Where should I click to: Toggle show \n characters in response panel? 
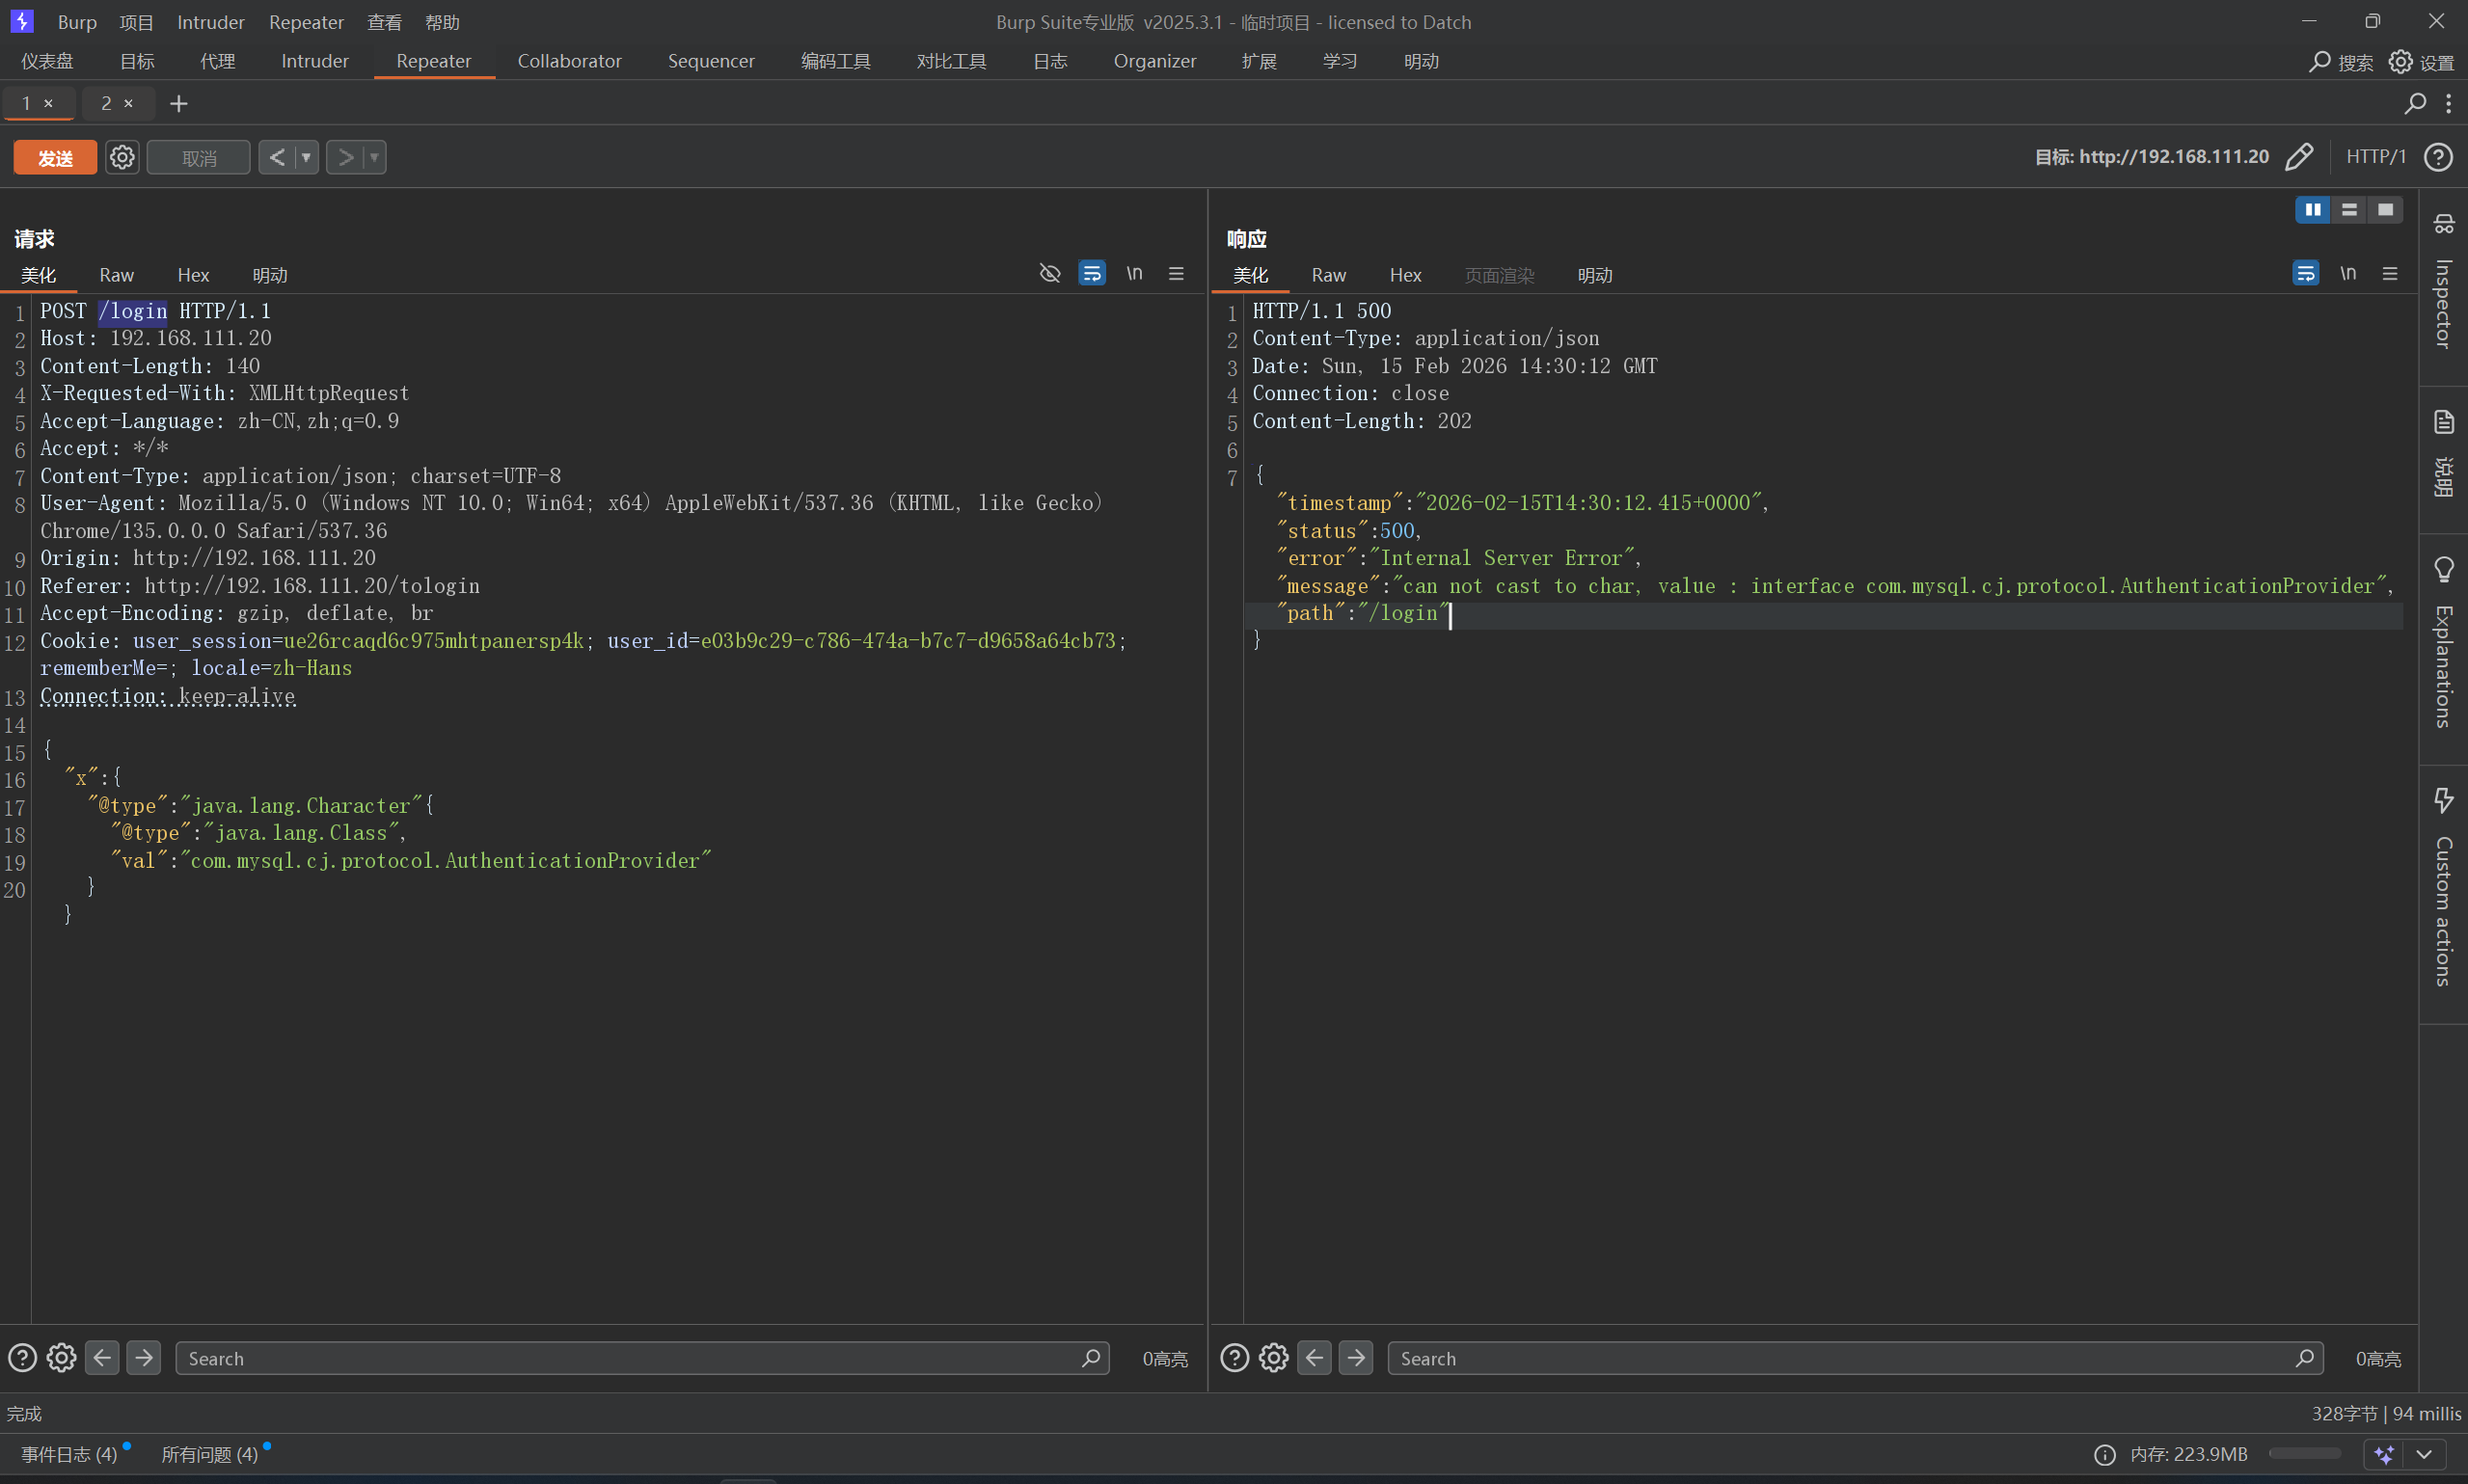[x=2347, y=273]
